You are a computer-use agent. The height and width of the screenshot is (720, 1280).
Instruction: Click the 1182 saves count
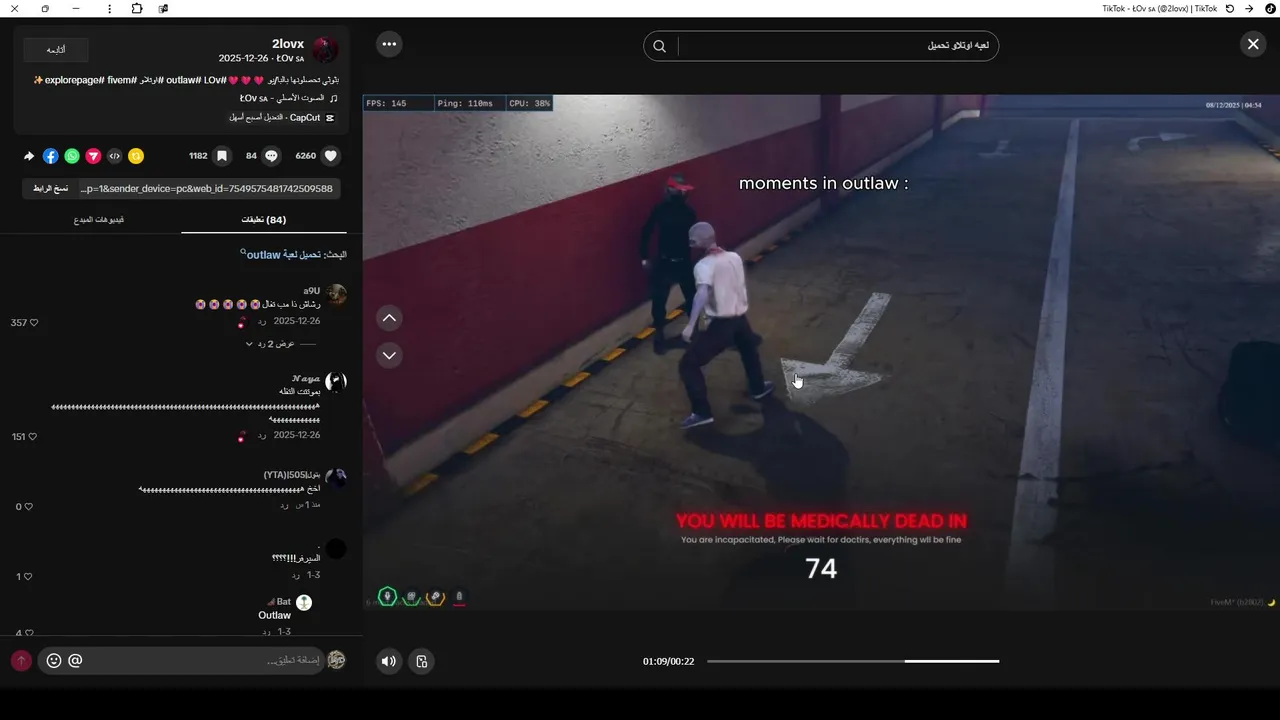(x=198, y=156)
